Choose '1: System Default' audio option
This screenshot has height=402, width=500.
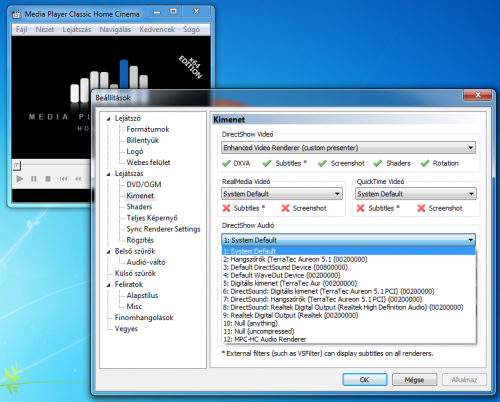click(x=348, y=251)
